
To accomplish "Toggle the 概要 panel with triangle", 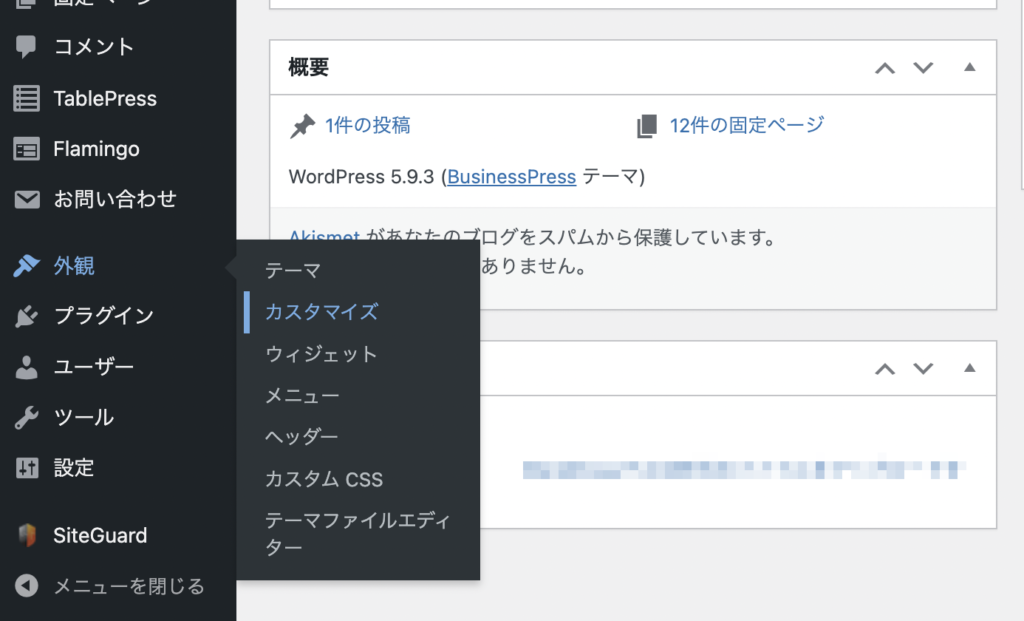I will click(968, 68).
